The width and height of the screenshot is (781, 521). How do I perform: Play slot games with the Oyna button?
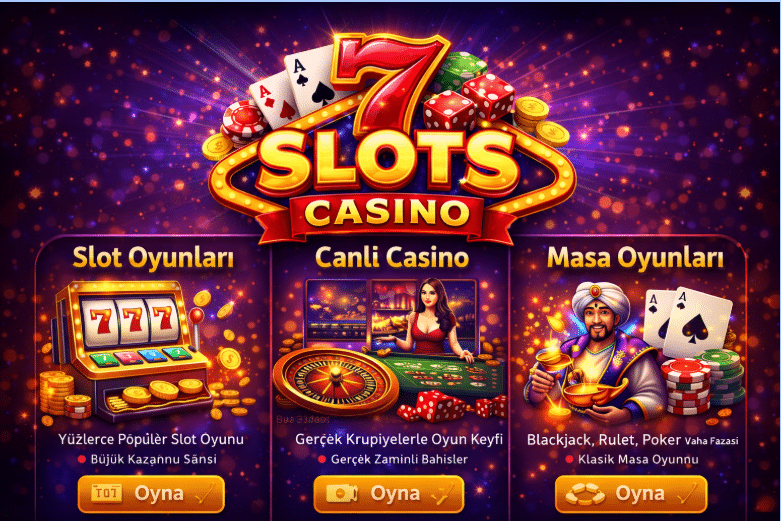click(151, 494)
